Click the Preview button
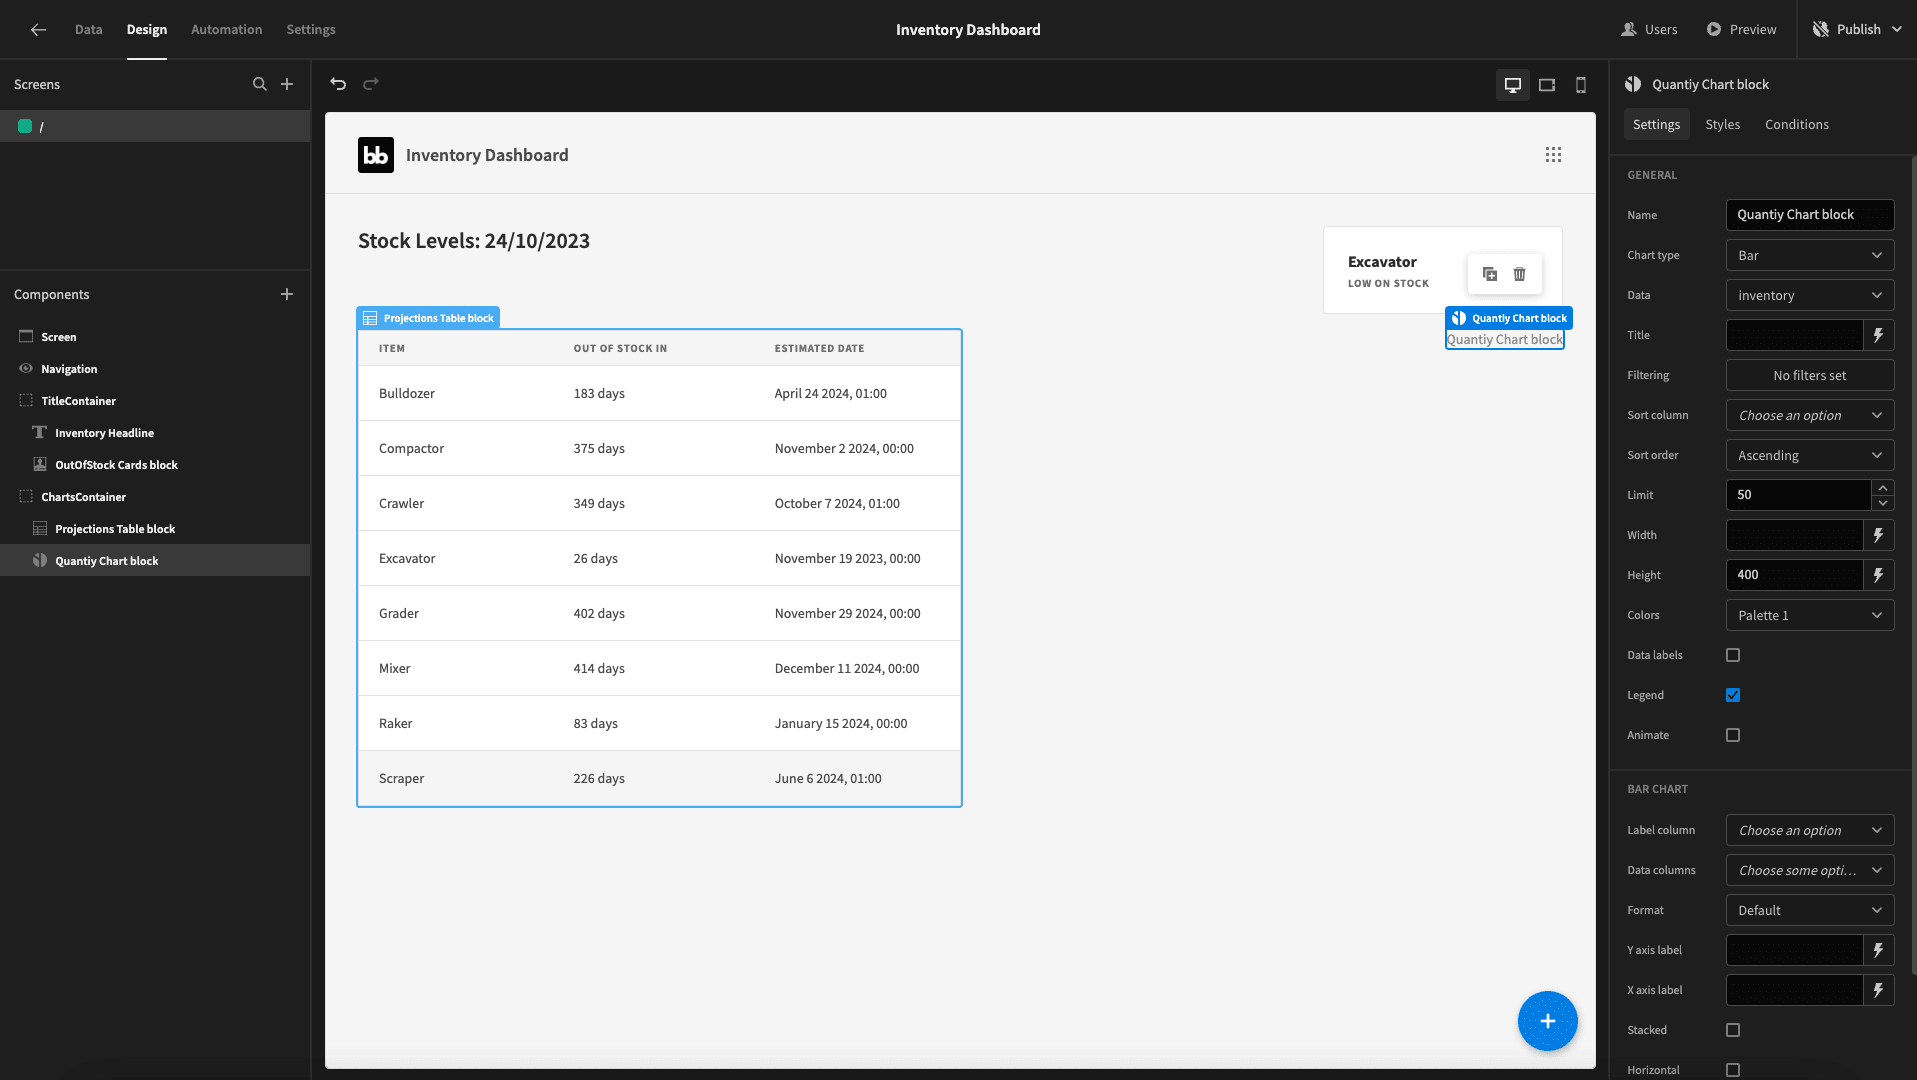The height and width of the screenshot is (1080, 1917). 1741,30
